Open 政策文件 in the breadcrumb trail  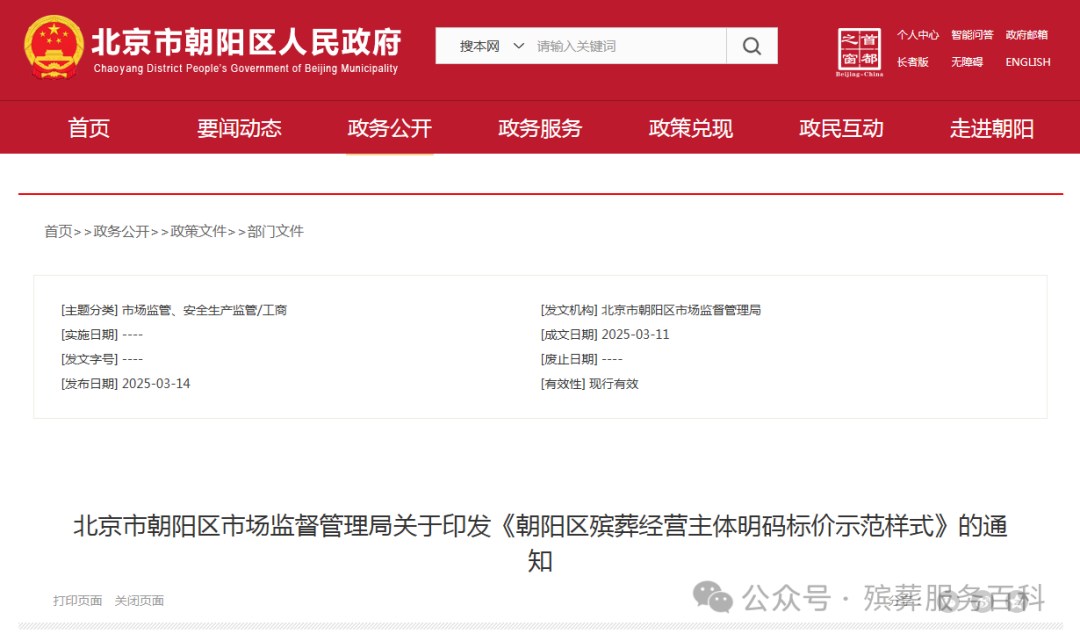[197, 231]
